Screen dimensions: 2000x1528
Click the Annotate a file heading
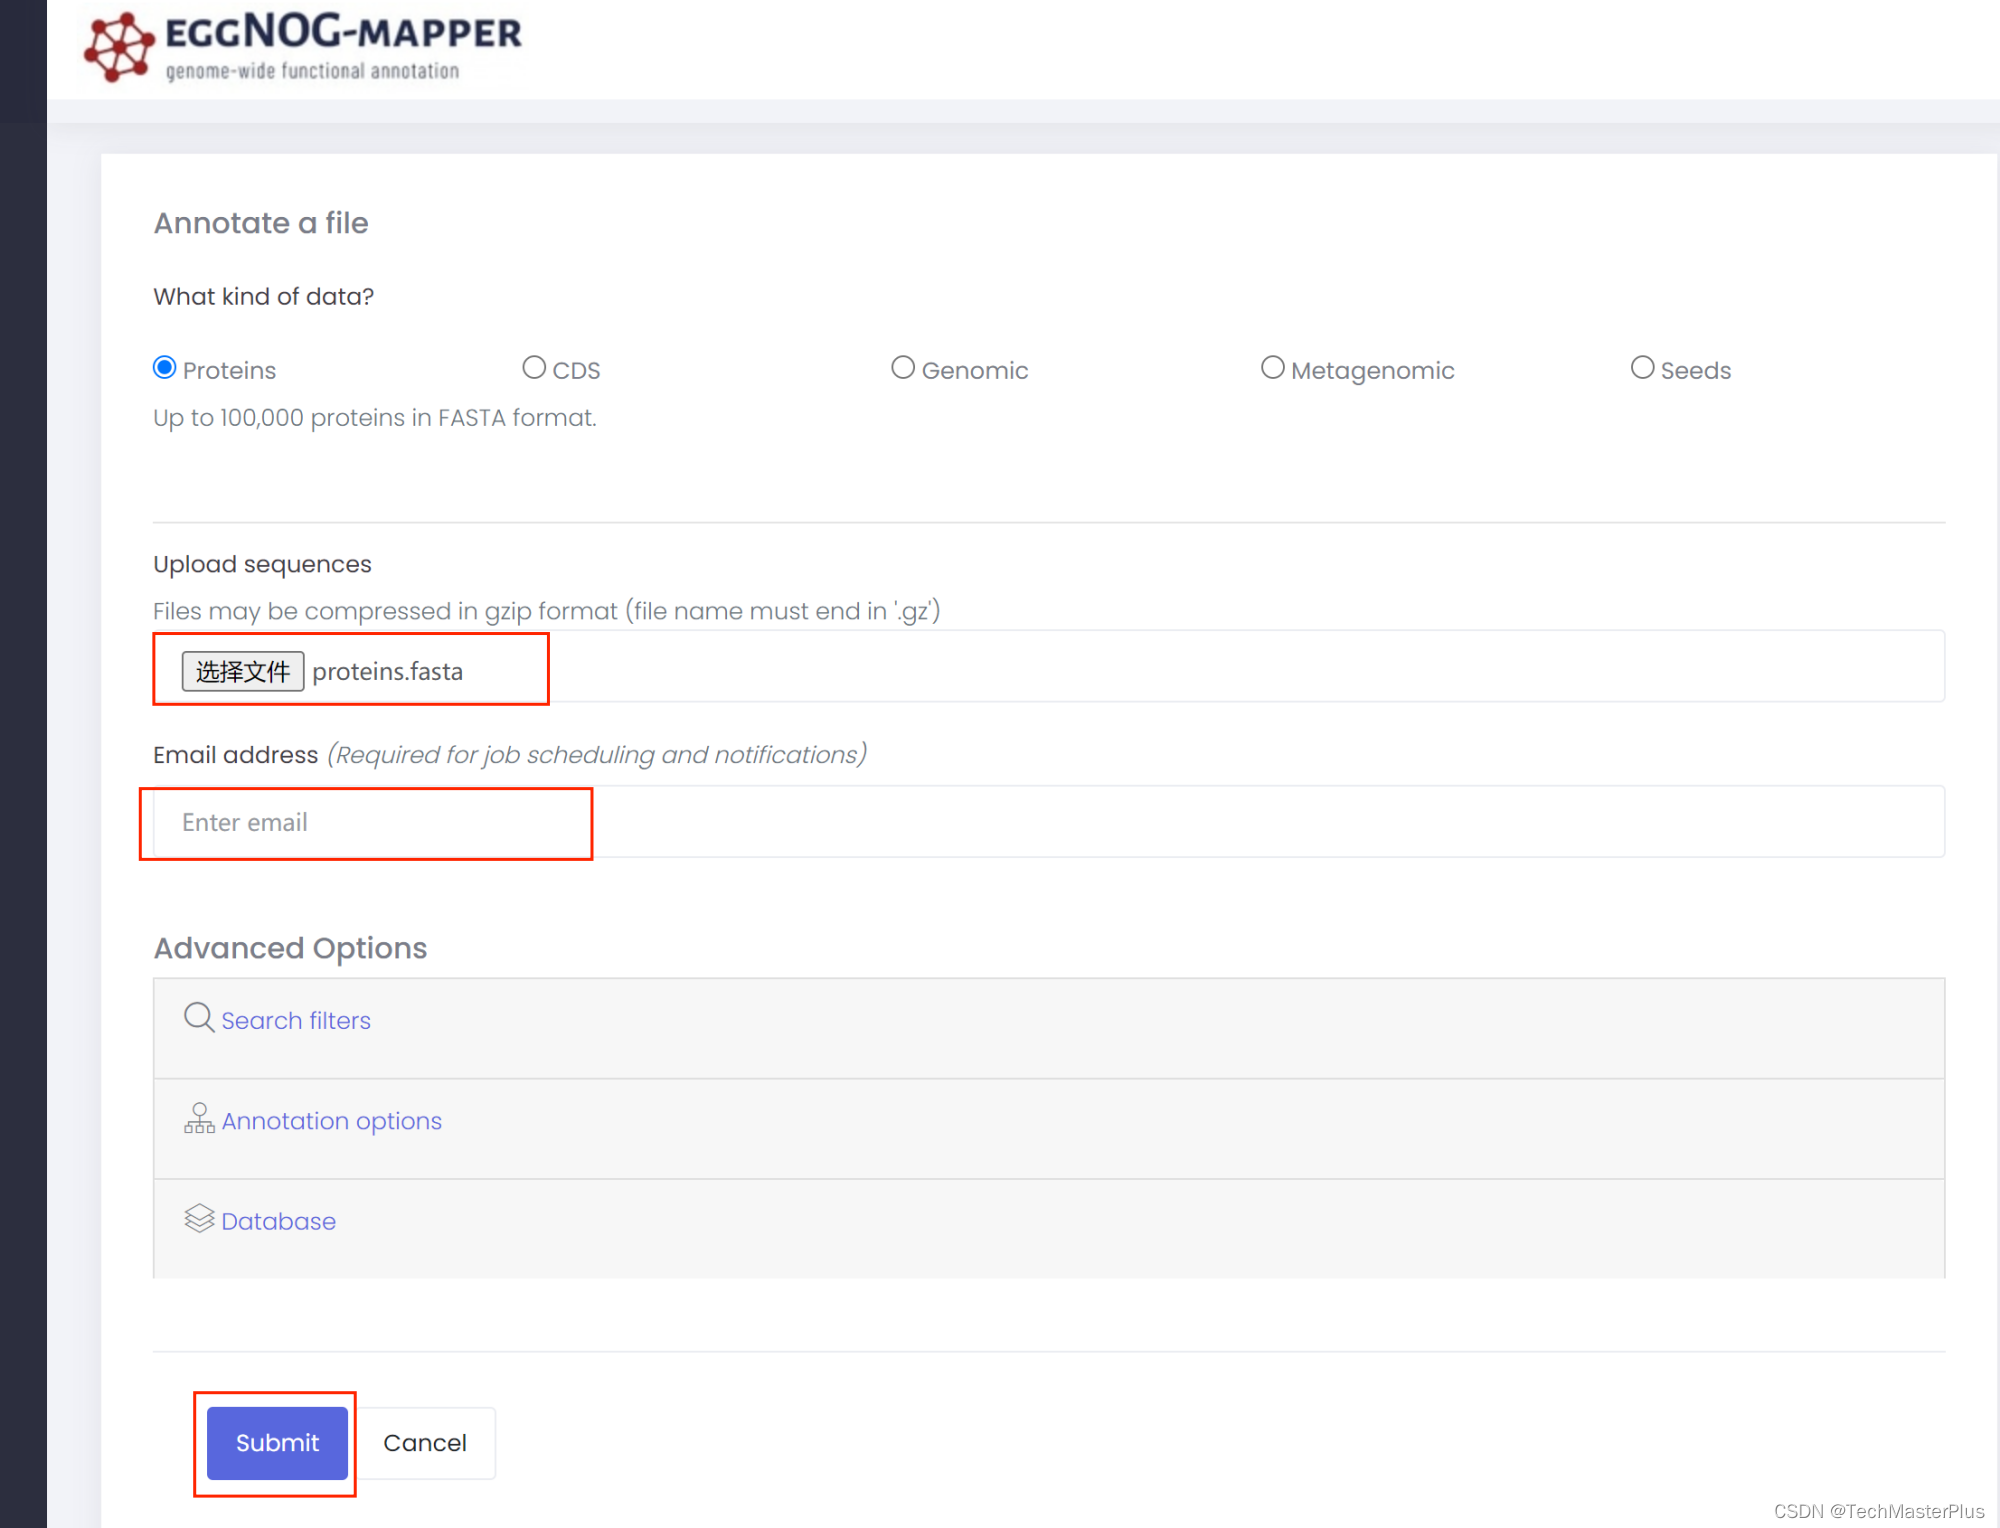[x=261, y=223]
